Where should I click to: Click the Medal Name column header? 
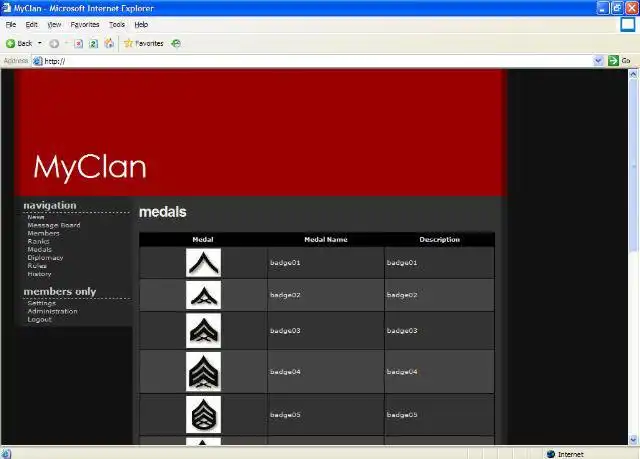tap(326, 239)
